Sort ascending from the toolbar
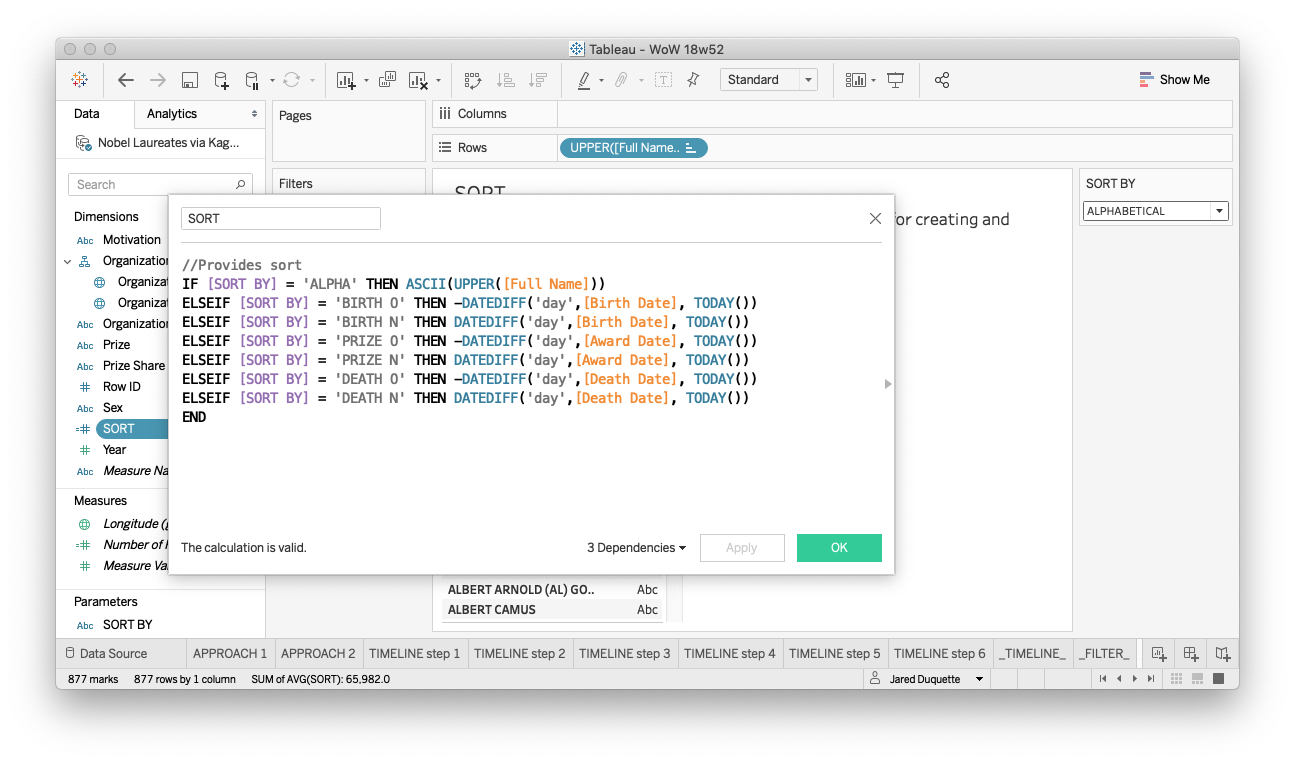 tap(505, 80)
